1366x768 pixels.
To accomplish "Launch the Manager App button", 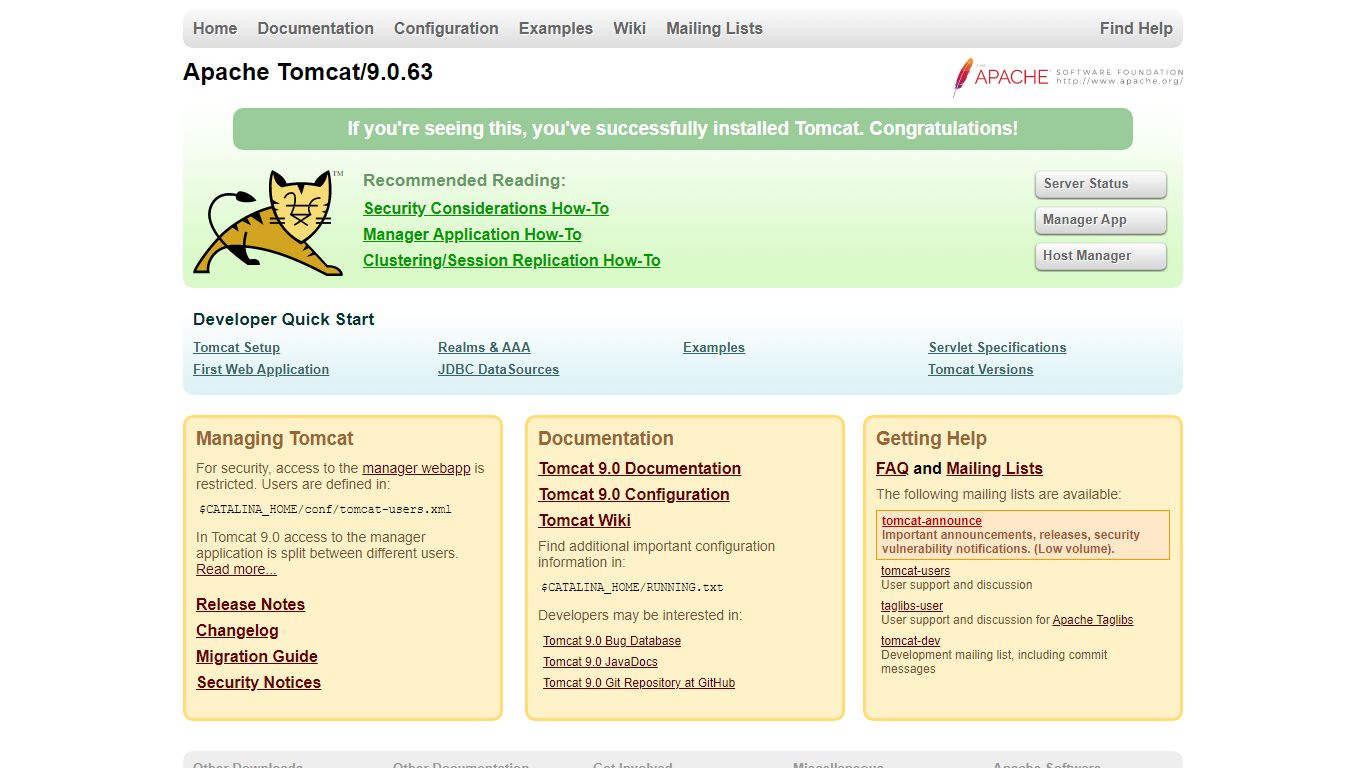I will pyautogui.click(x=1100, y=220).
